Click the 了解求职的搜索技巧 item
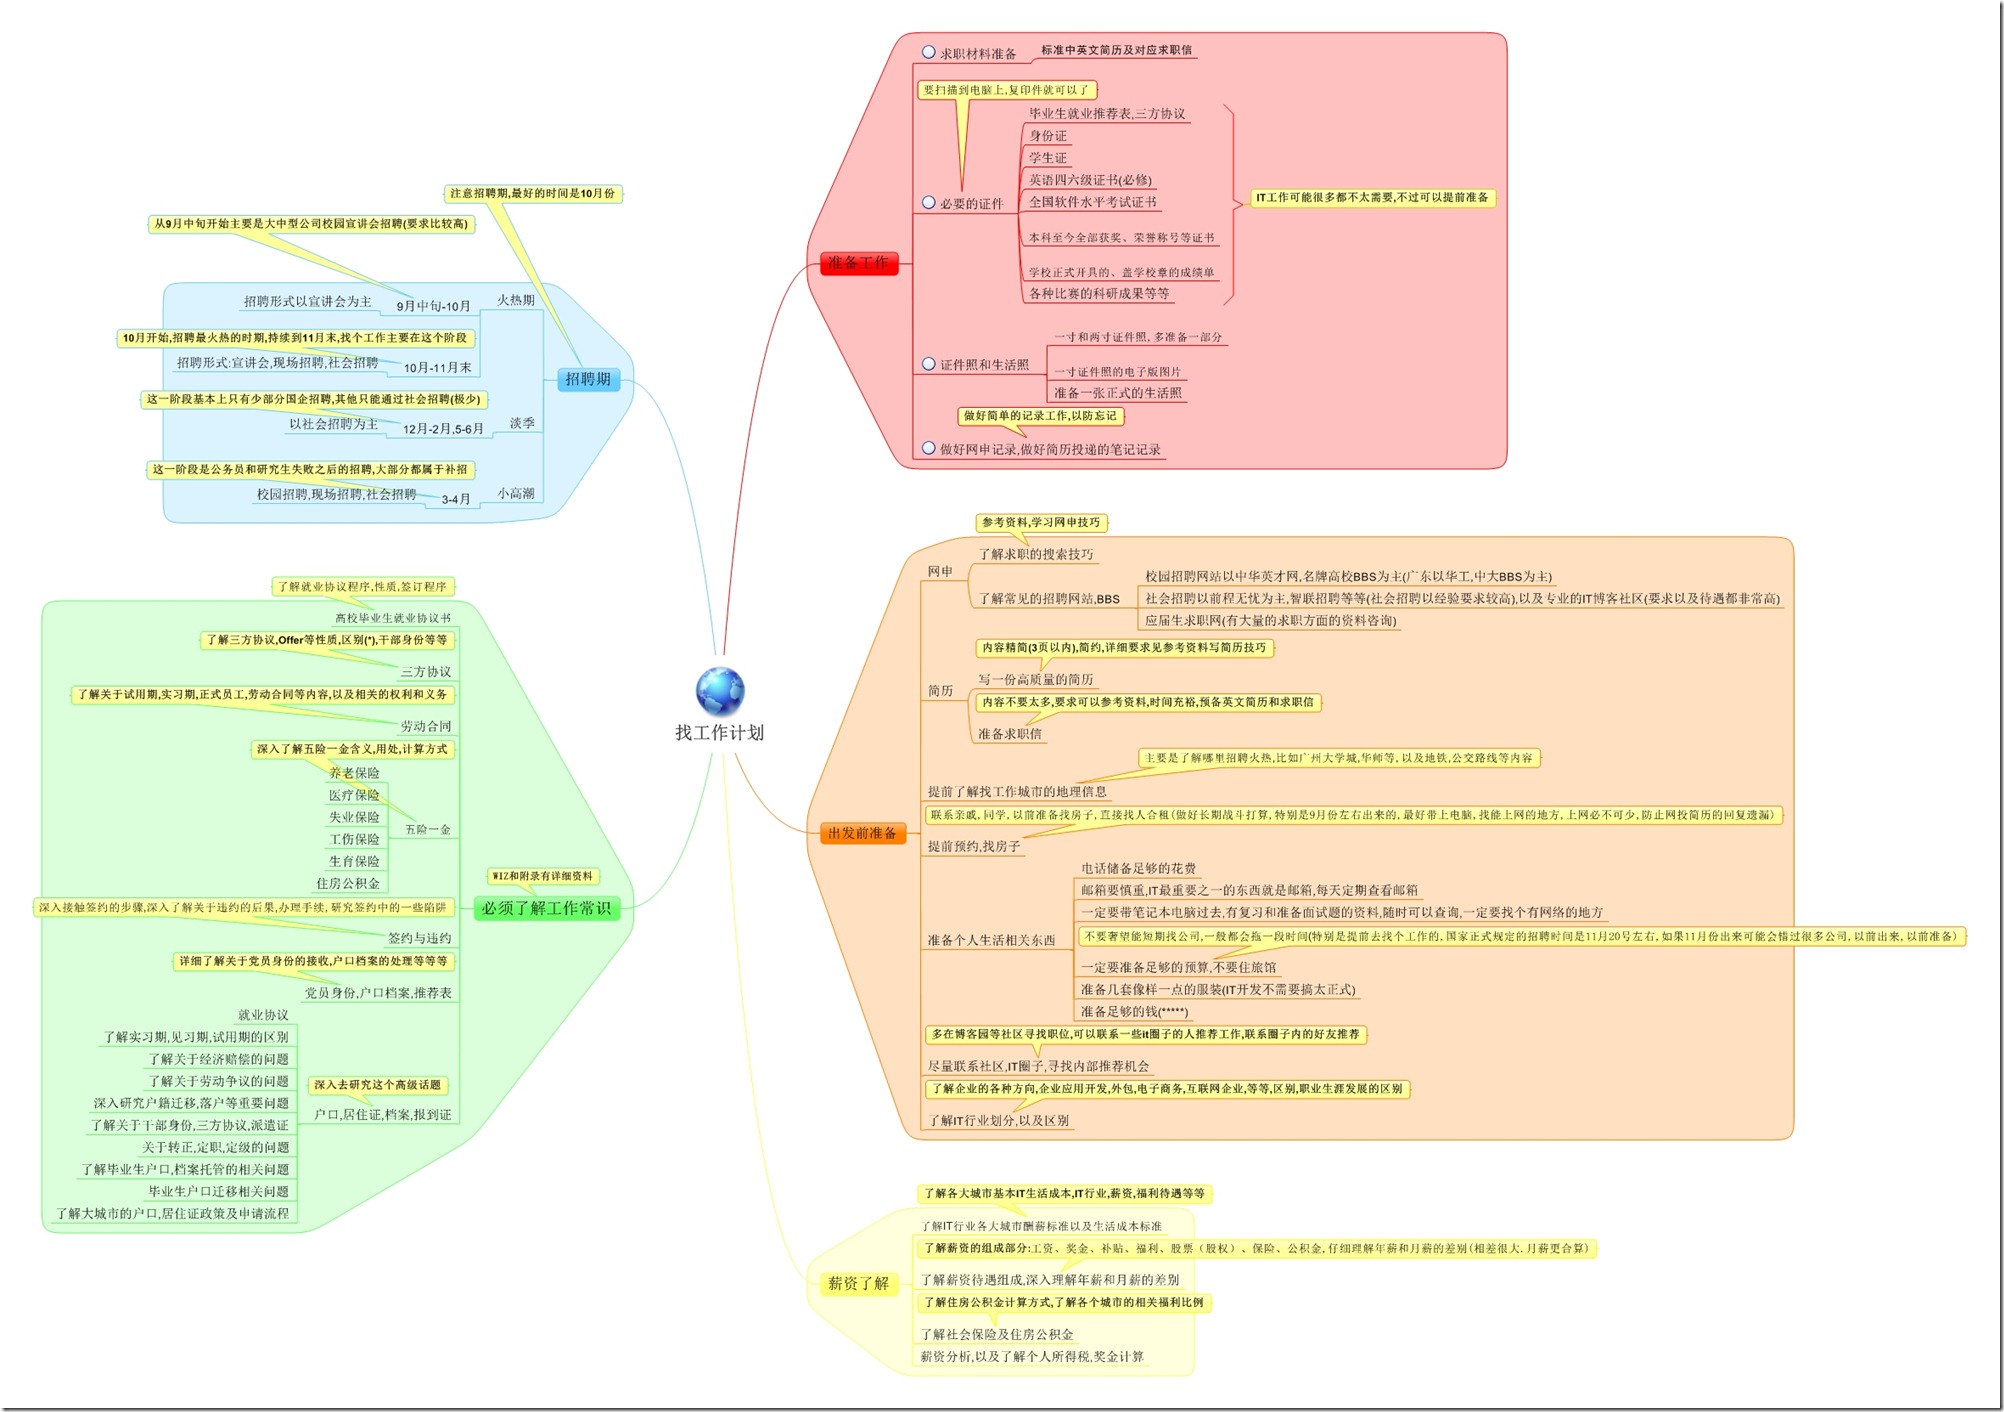Screen dimensions: 2004x1412 coord(1036,554)
